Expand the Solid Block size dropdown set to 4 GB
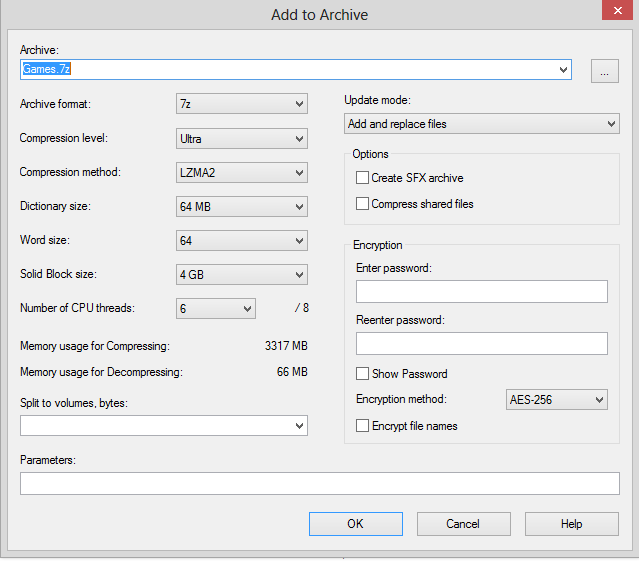 pos(242,275)
